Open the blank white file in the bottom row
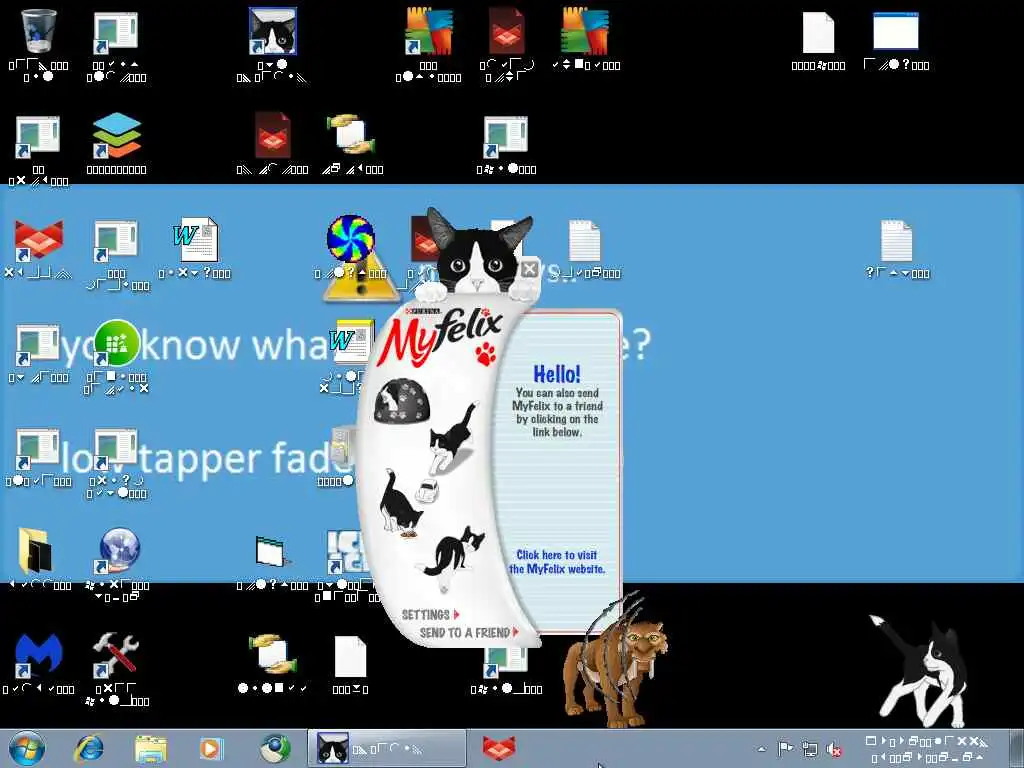1024x768 pixels. (350, 656)
